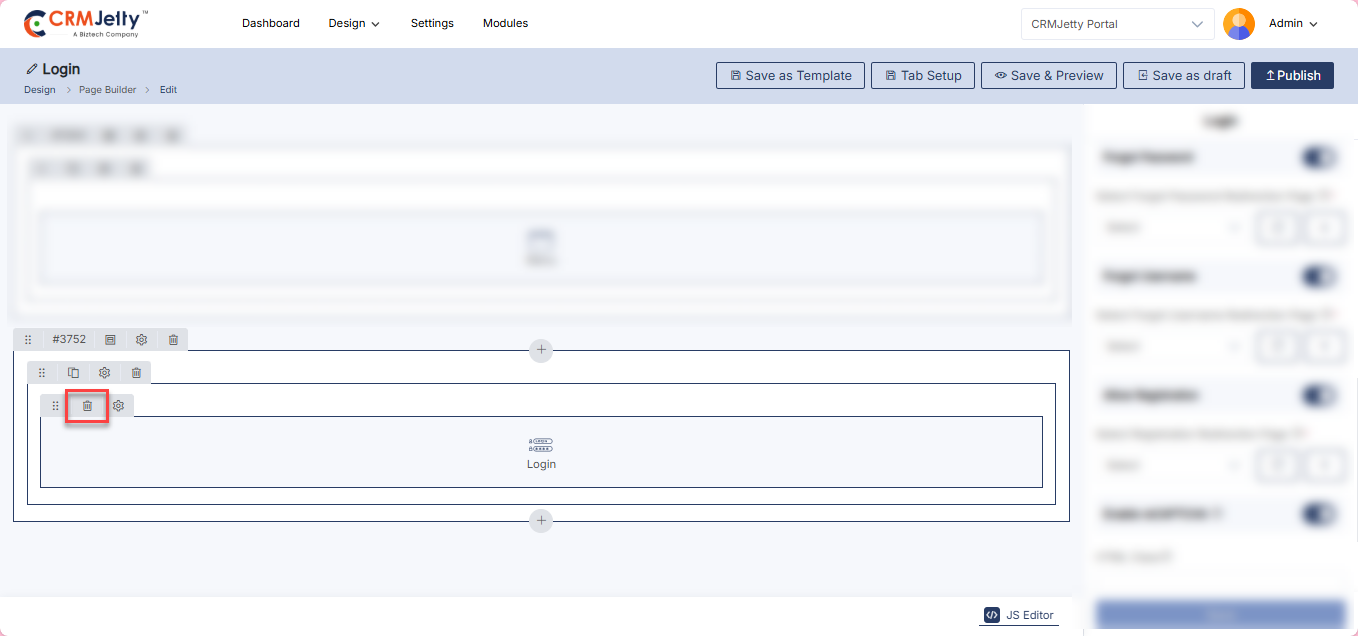Delete the Login widget using its trash icon
The image size is (1358, 636).
click(87, 406)
